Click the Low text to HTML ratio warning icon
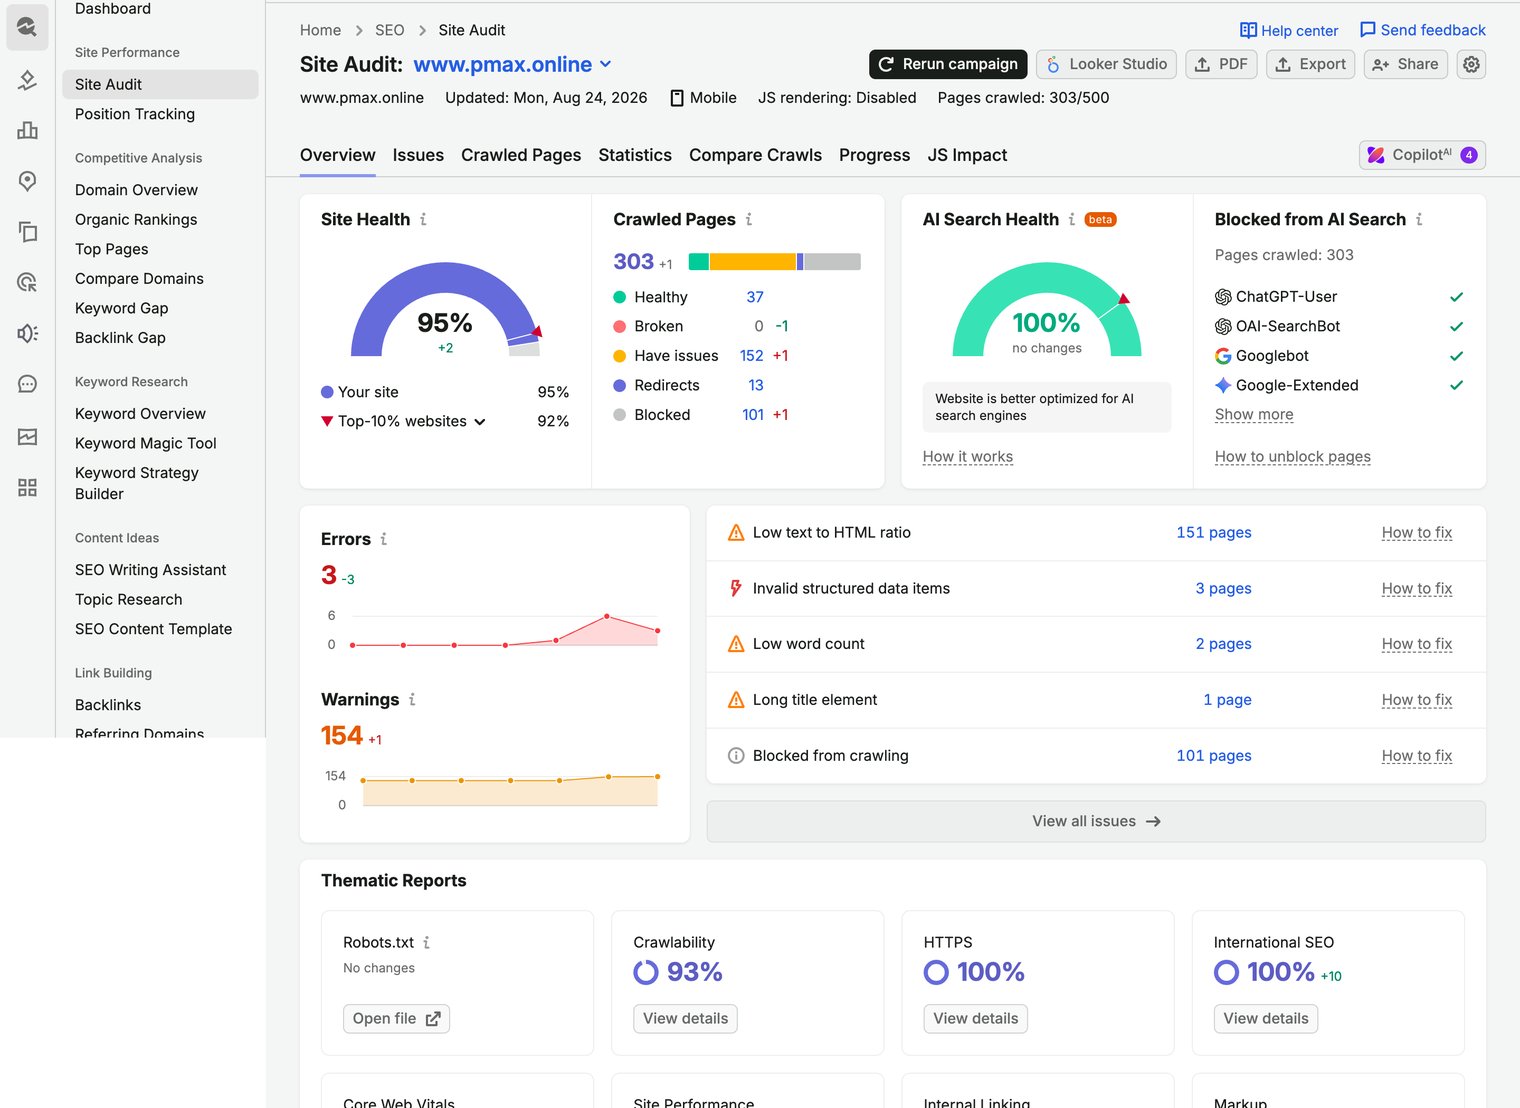The image size is (1520, 1108). point(736,533)
